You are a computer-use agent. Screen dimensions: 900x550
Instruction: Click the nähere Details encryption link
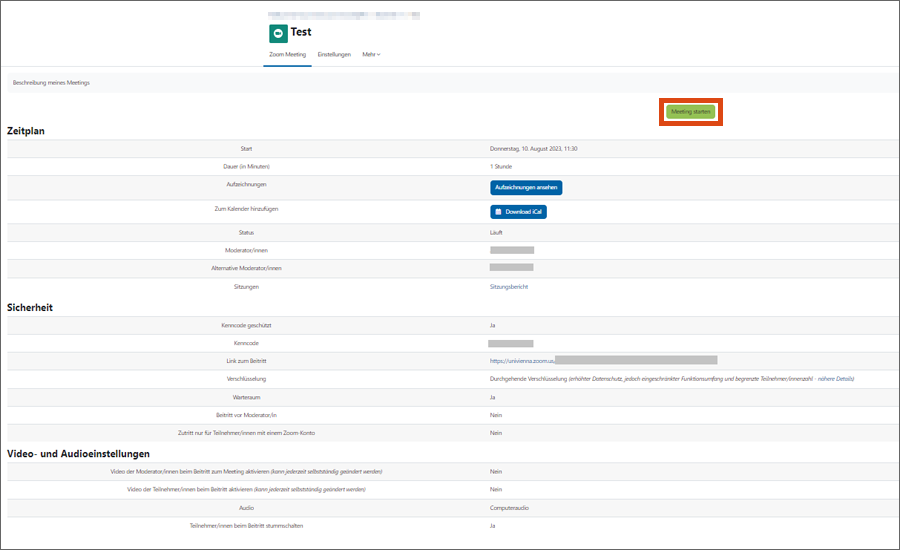coord(835,379)
